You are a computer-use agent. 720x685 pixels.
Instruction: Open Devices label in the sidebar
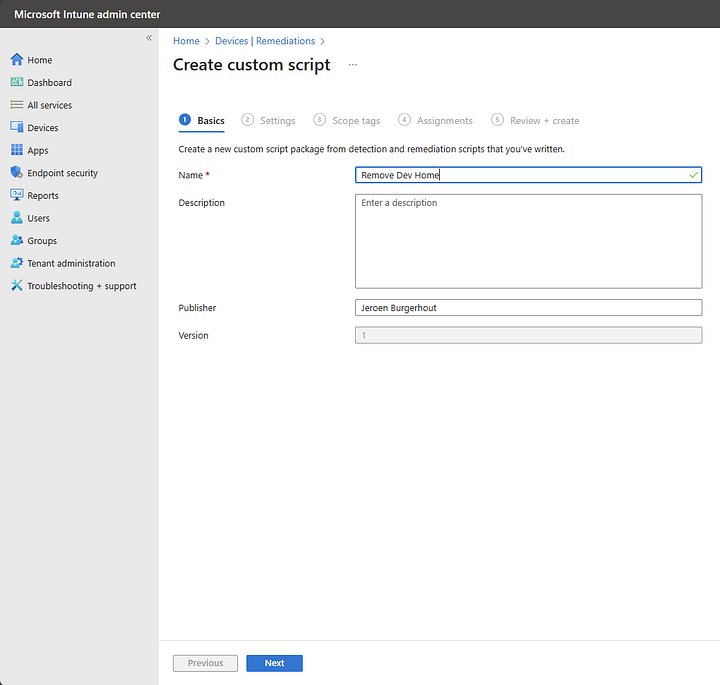click(43, 128)
